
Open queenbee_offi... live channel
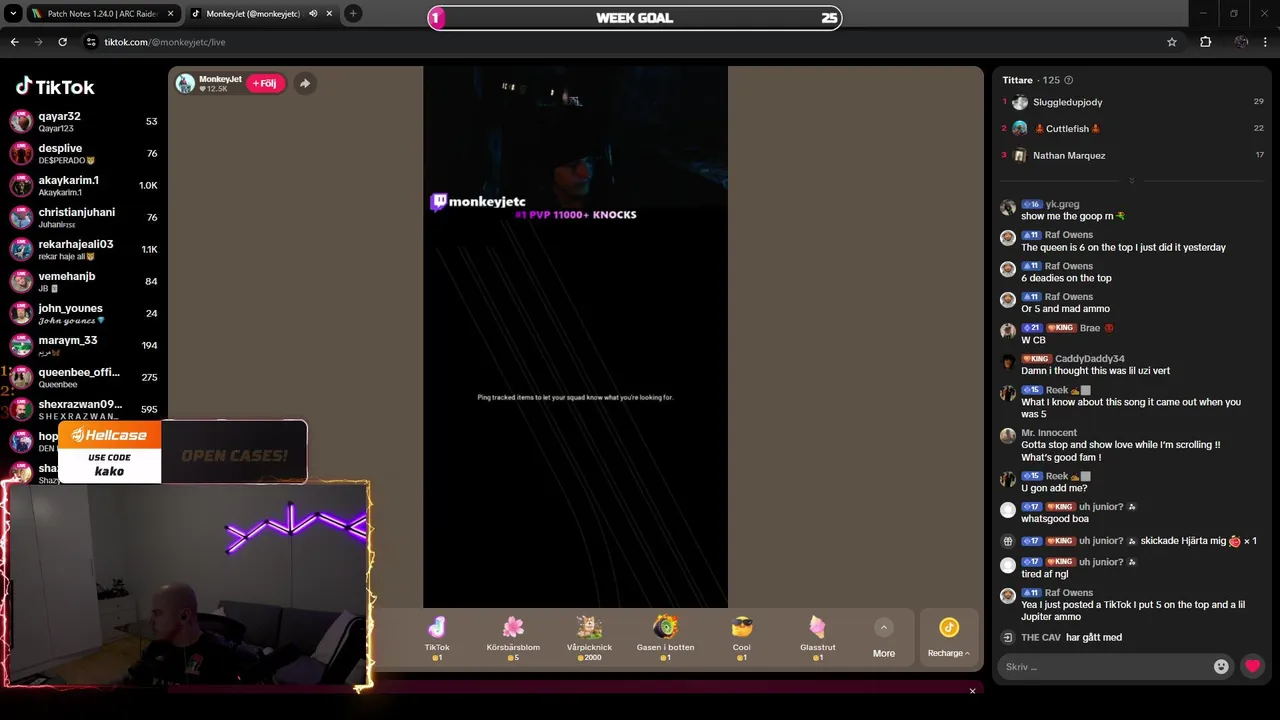coord(83,377)
